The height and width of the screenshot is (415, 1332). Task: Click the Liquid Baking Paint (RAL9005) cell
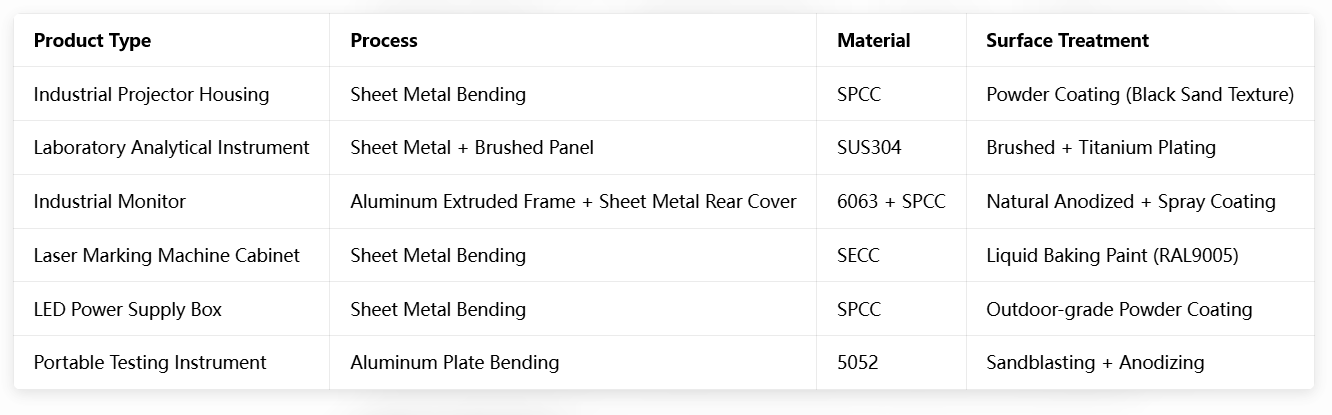1112,256
